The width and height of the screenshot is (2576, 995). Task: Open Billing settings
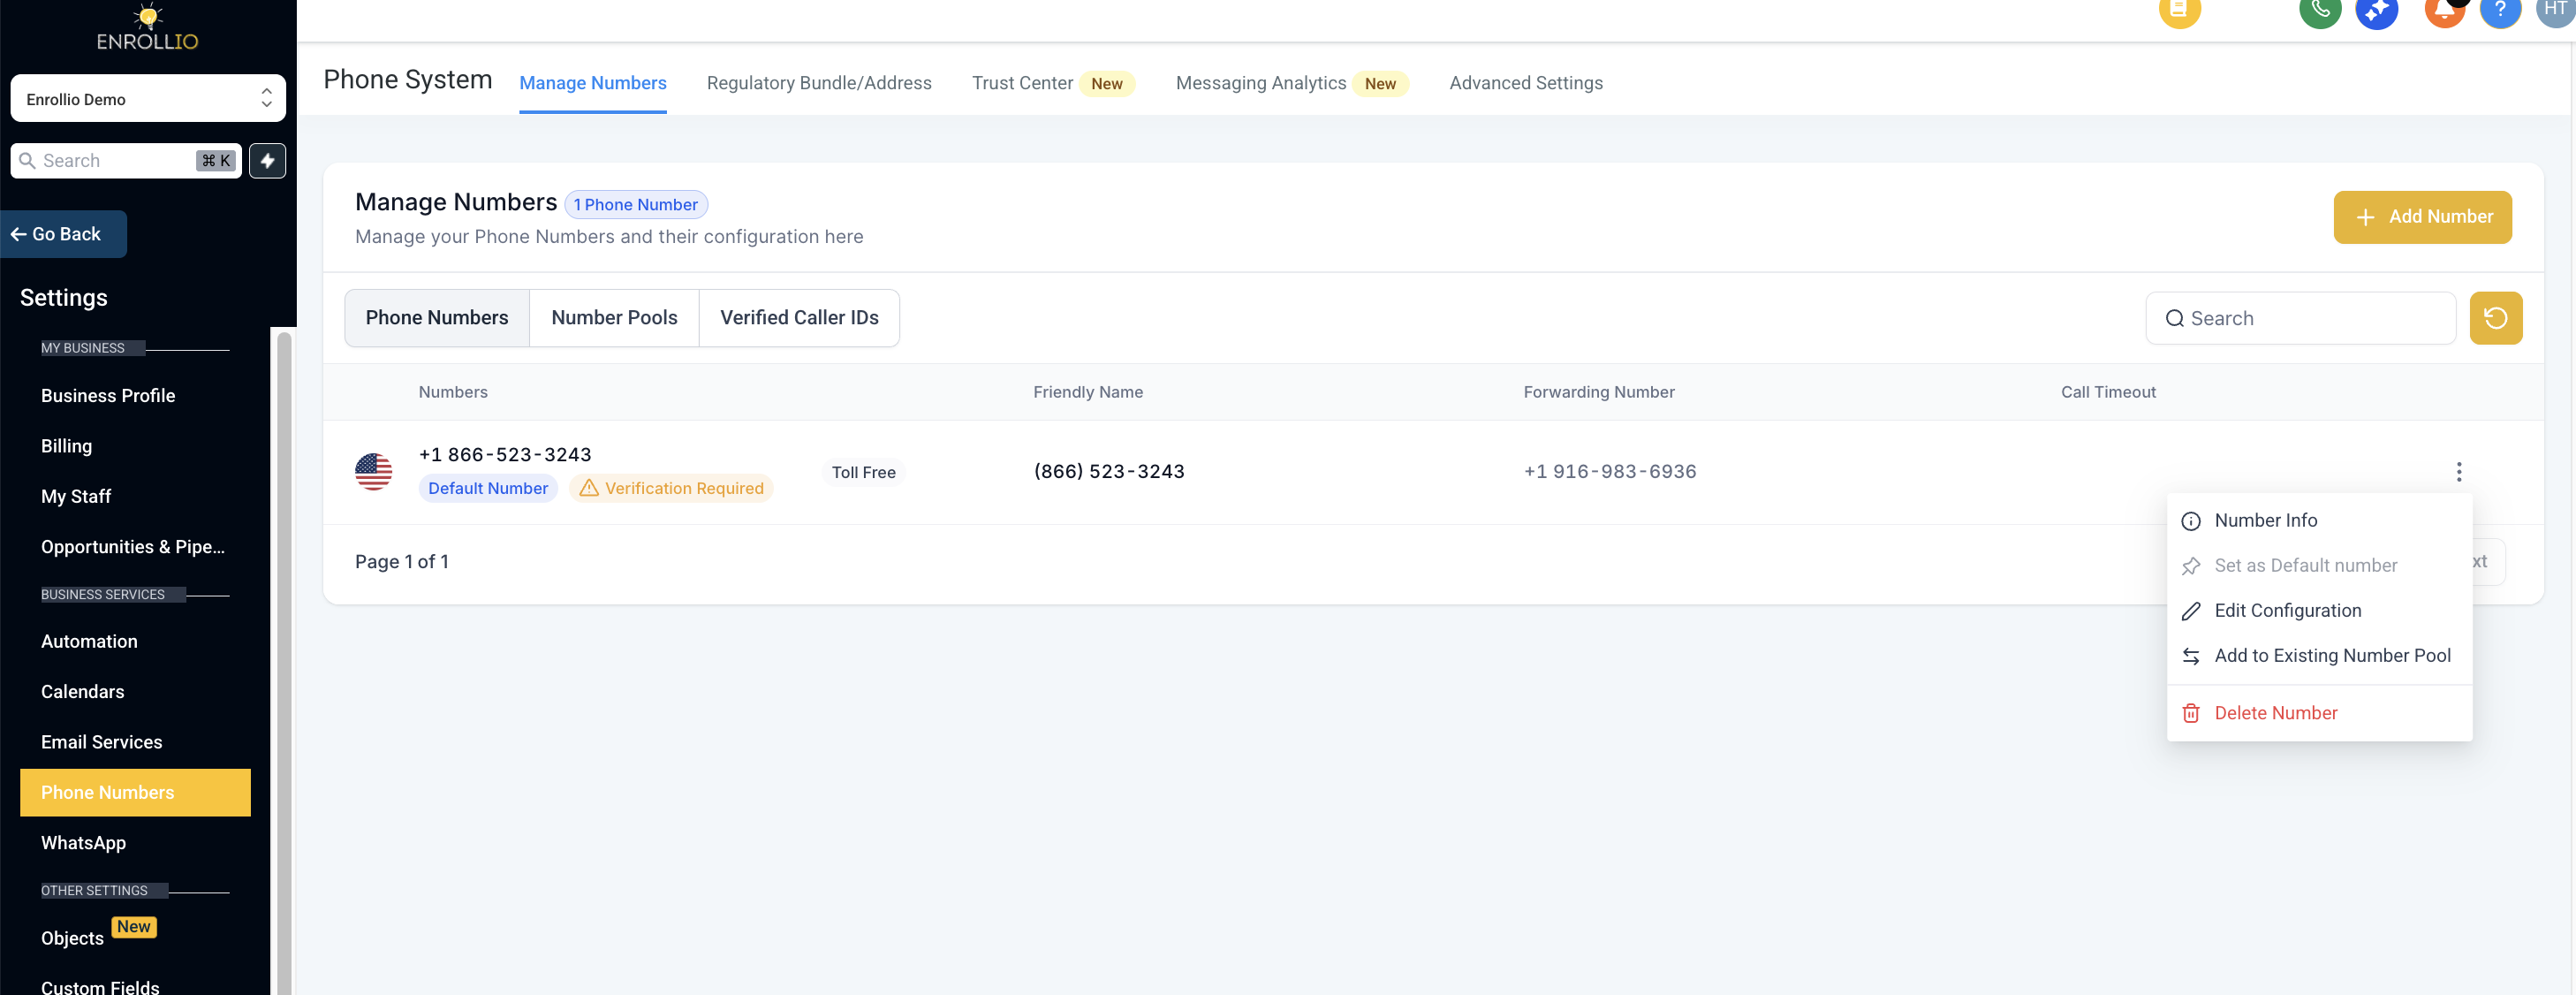[x=66, y=446]
